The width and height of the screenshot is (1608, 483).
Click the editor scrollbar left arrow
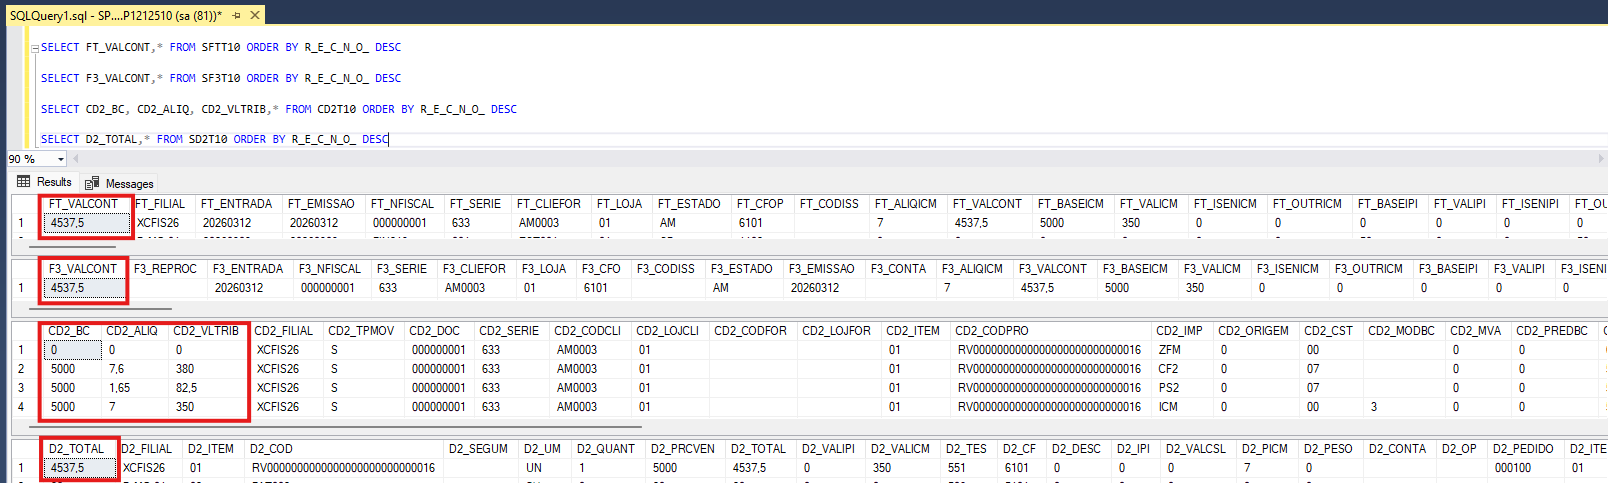tap(76, 159)
